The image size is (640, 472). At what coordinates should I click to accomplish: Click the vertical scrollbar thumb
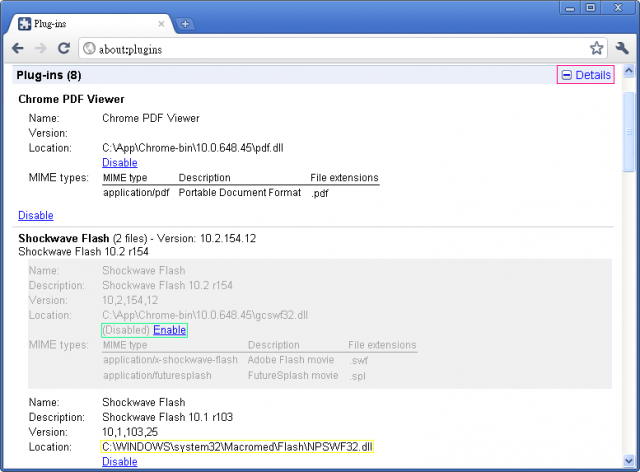coord(629,131)
